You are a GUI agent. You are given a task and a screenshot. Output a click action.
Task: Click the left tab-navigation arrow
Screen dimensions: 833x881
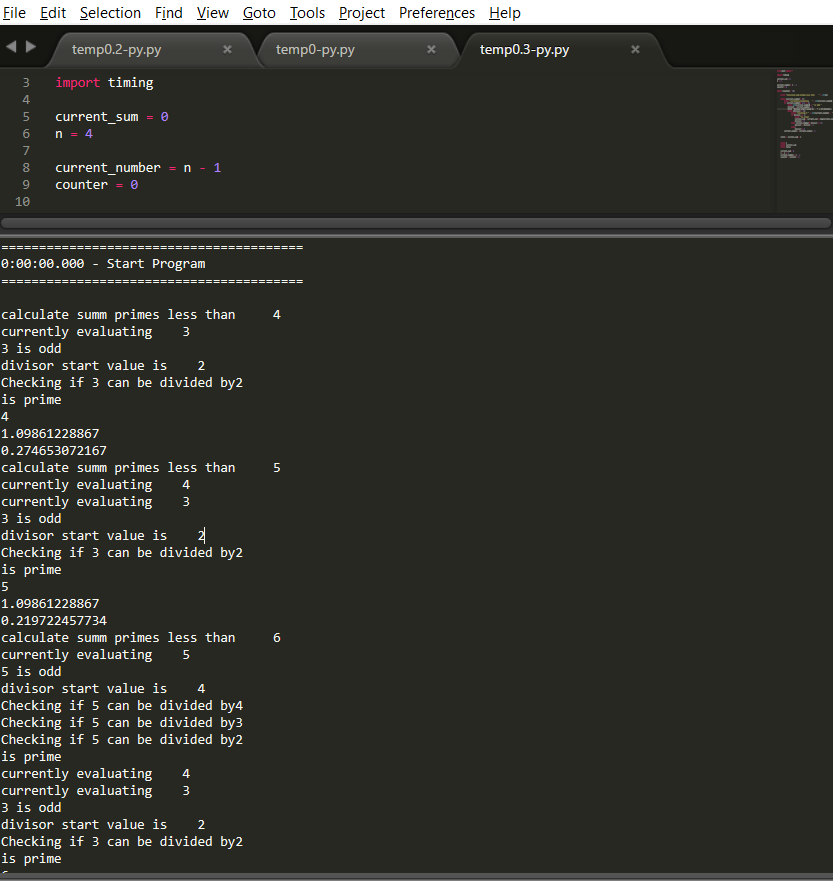[11, 47]
